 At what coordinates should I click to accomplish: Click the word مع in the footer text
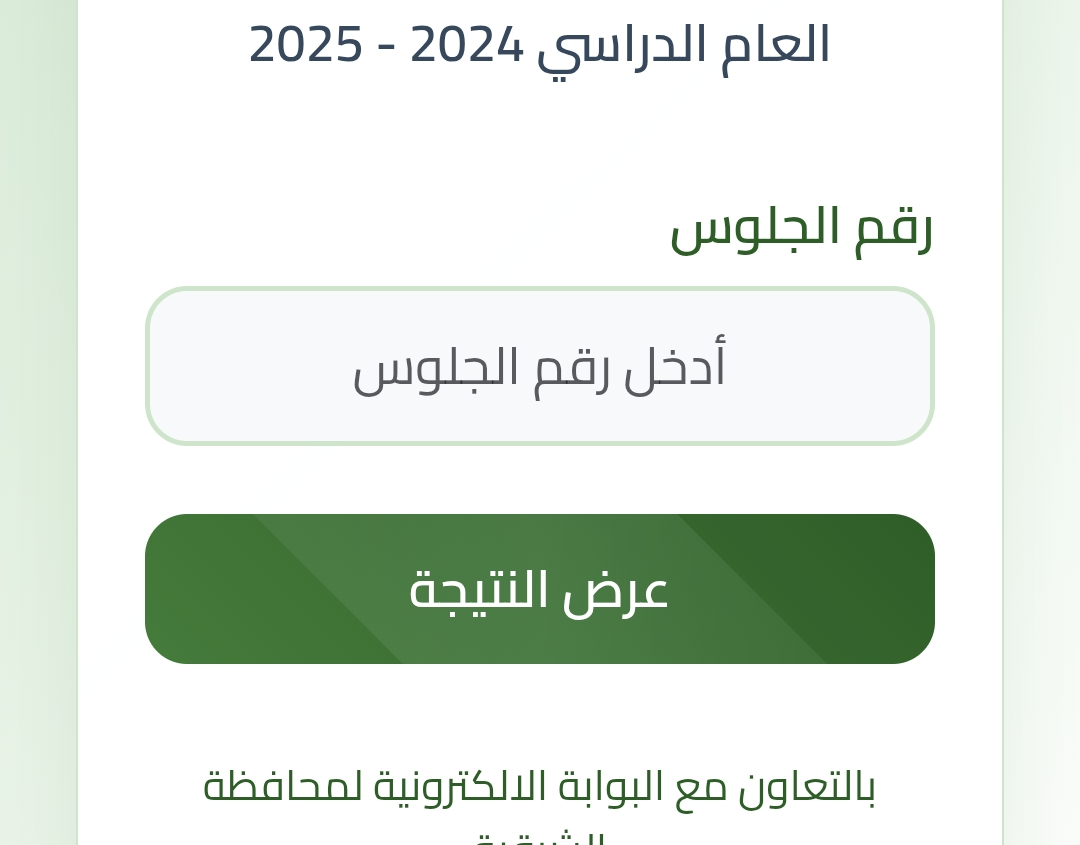pos(703,788)
